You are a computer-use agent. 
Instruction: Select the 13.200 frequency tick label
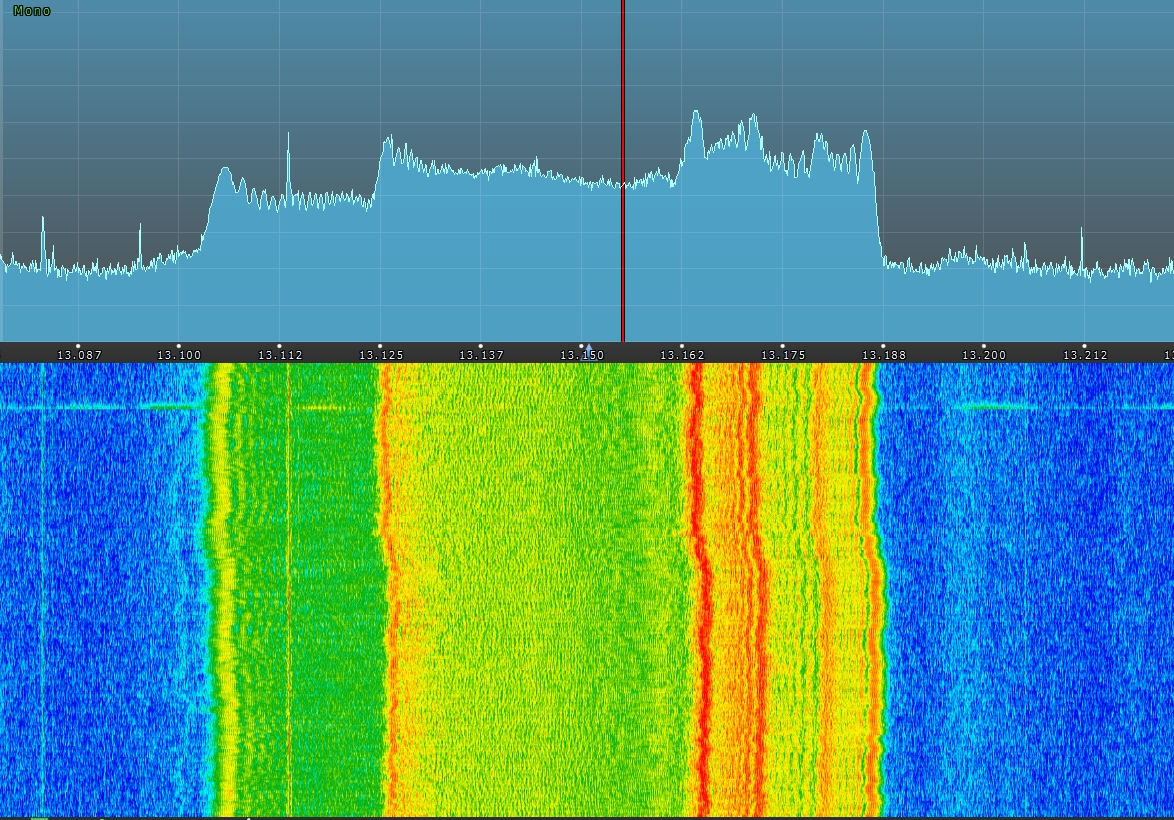(x=984, y=355)
